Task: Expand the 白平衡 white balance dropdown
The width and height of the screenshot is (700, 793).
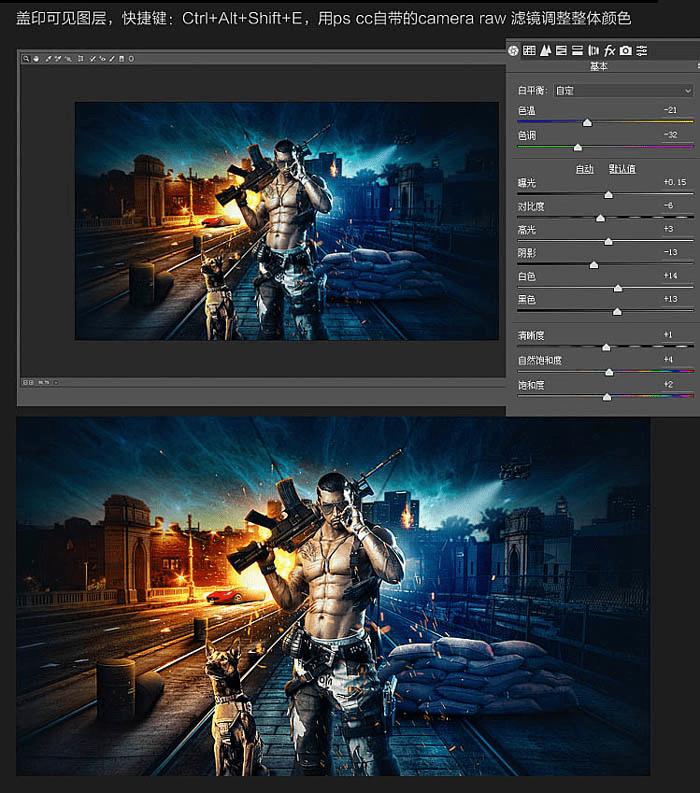Action: pyautogui.click(x=623, y=91)
